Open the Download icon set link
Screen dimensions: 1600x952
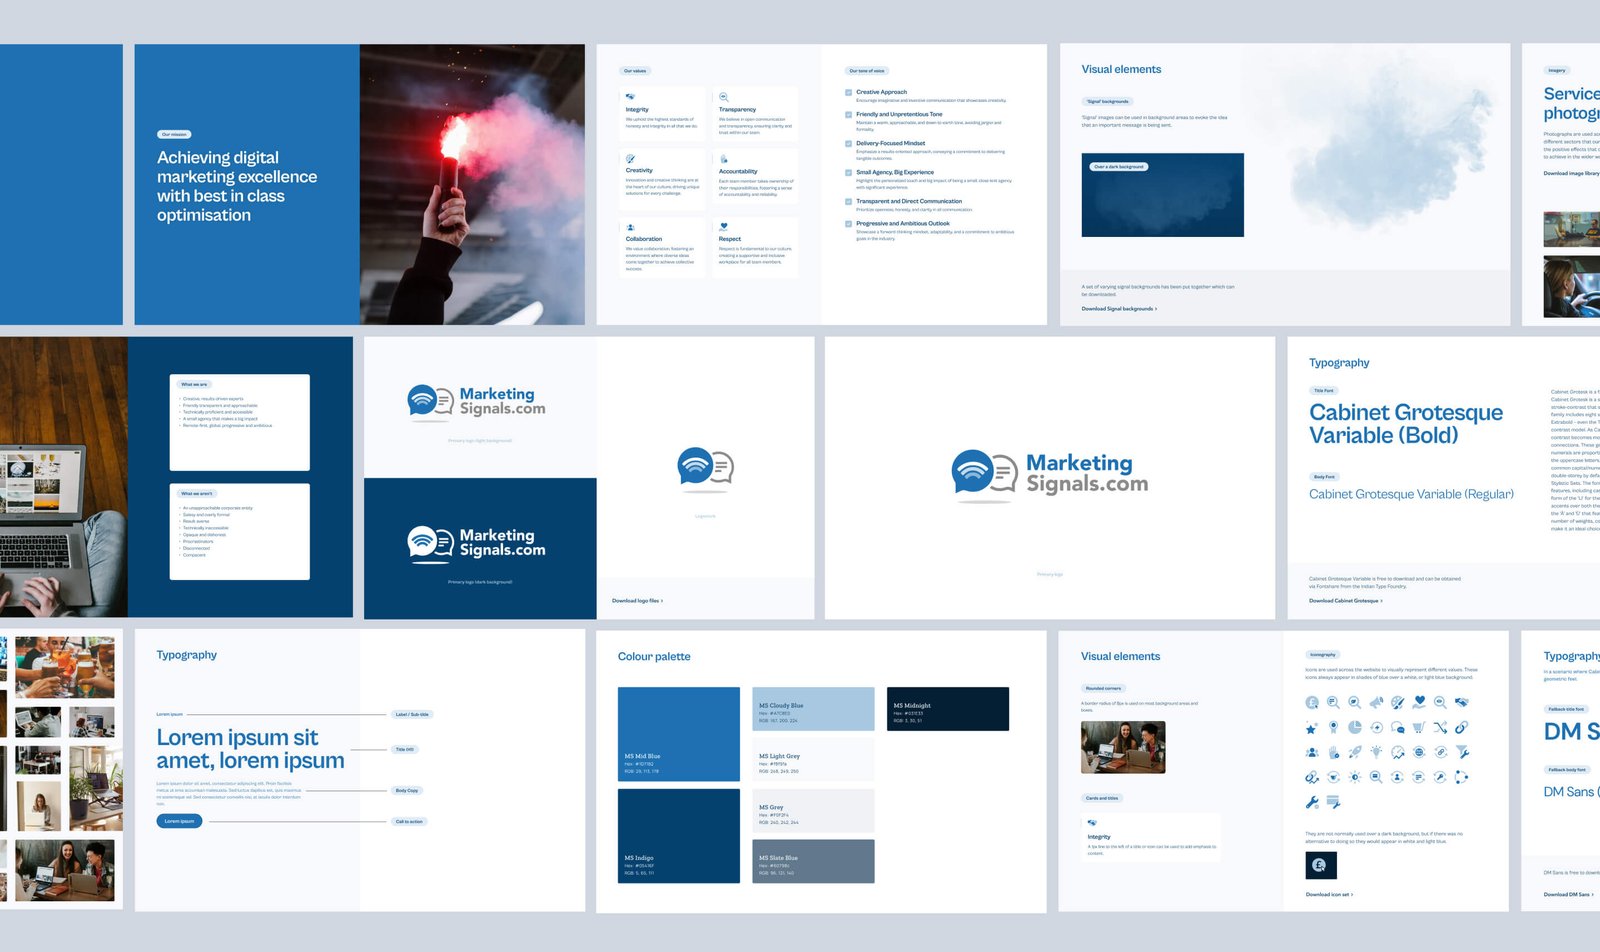[x=1329, y=895]
